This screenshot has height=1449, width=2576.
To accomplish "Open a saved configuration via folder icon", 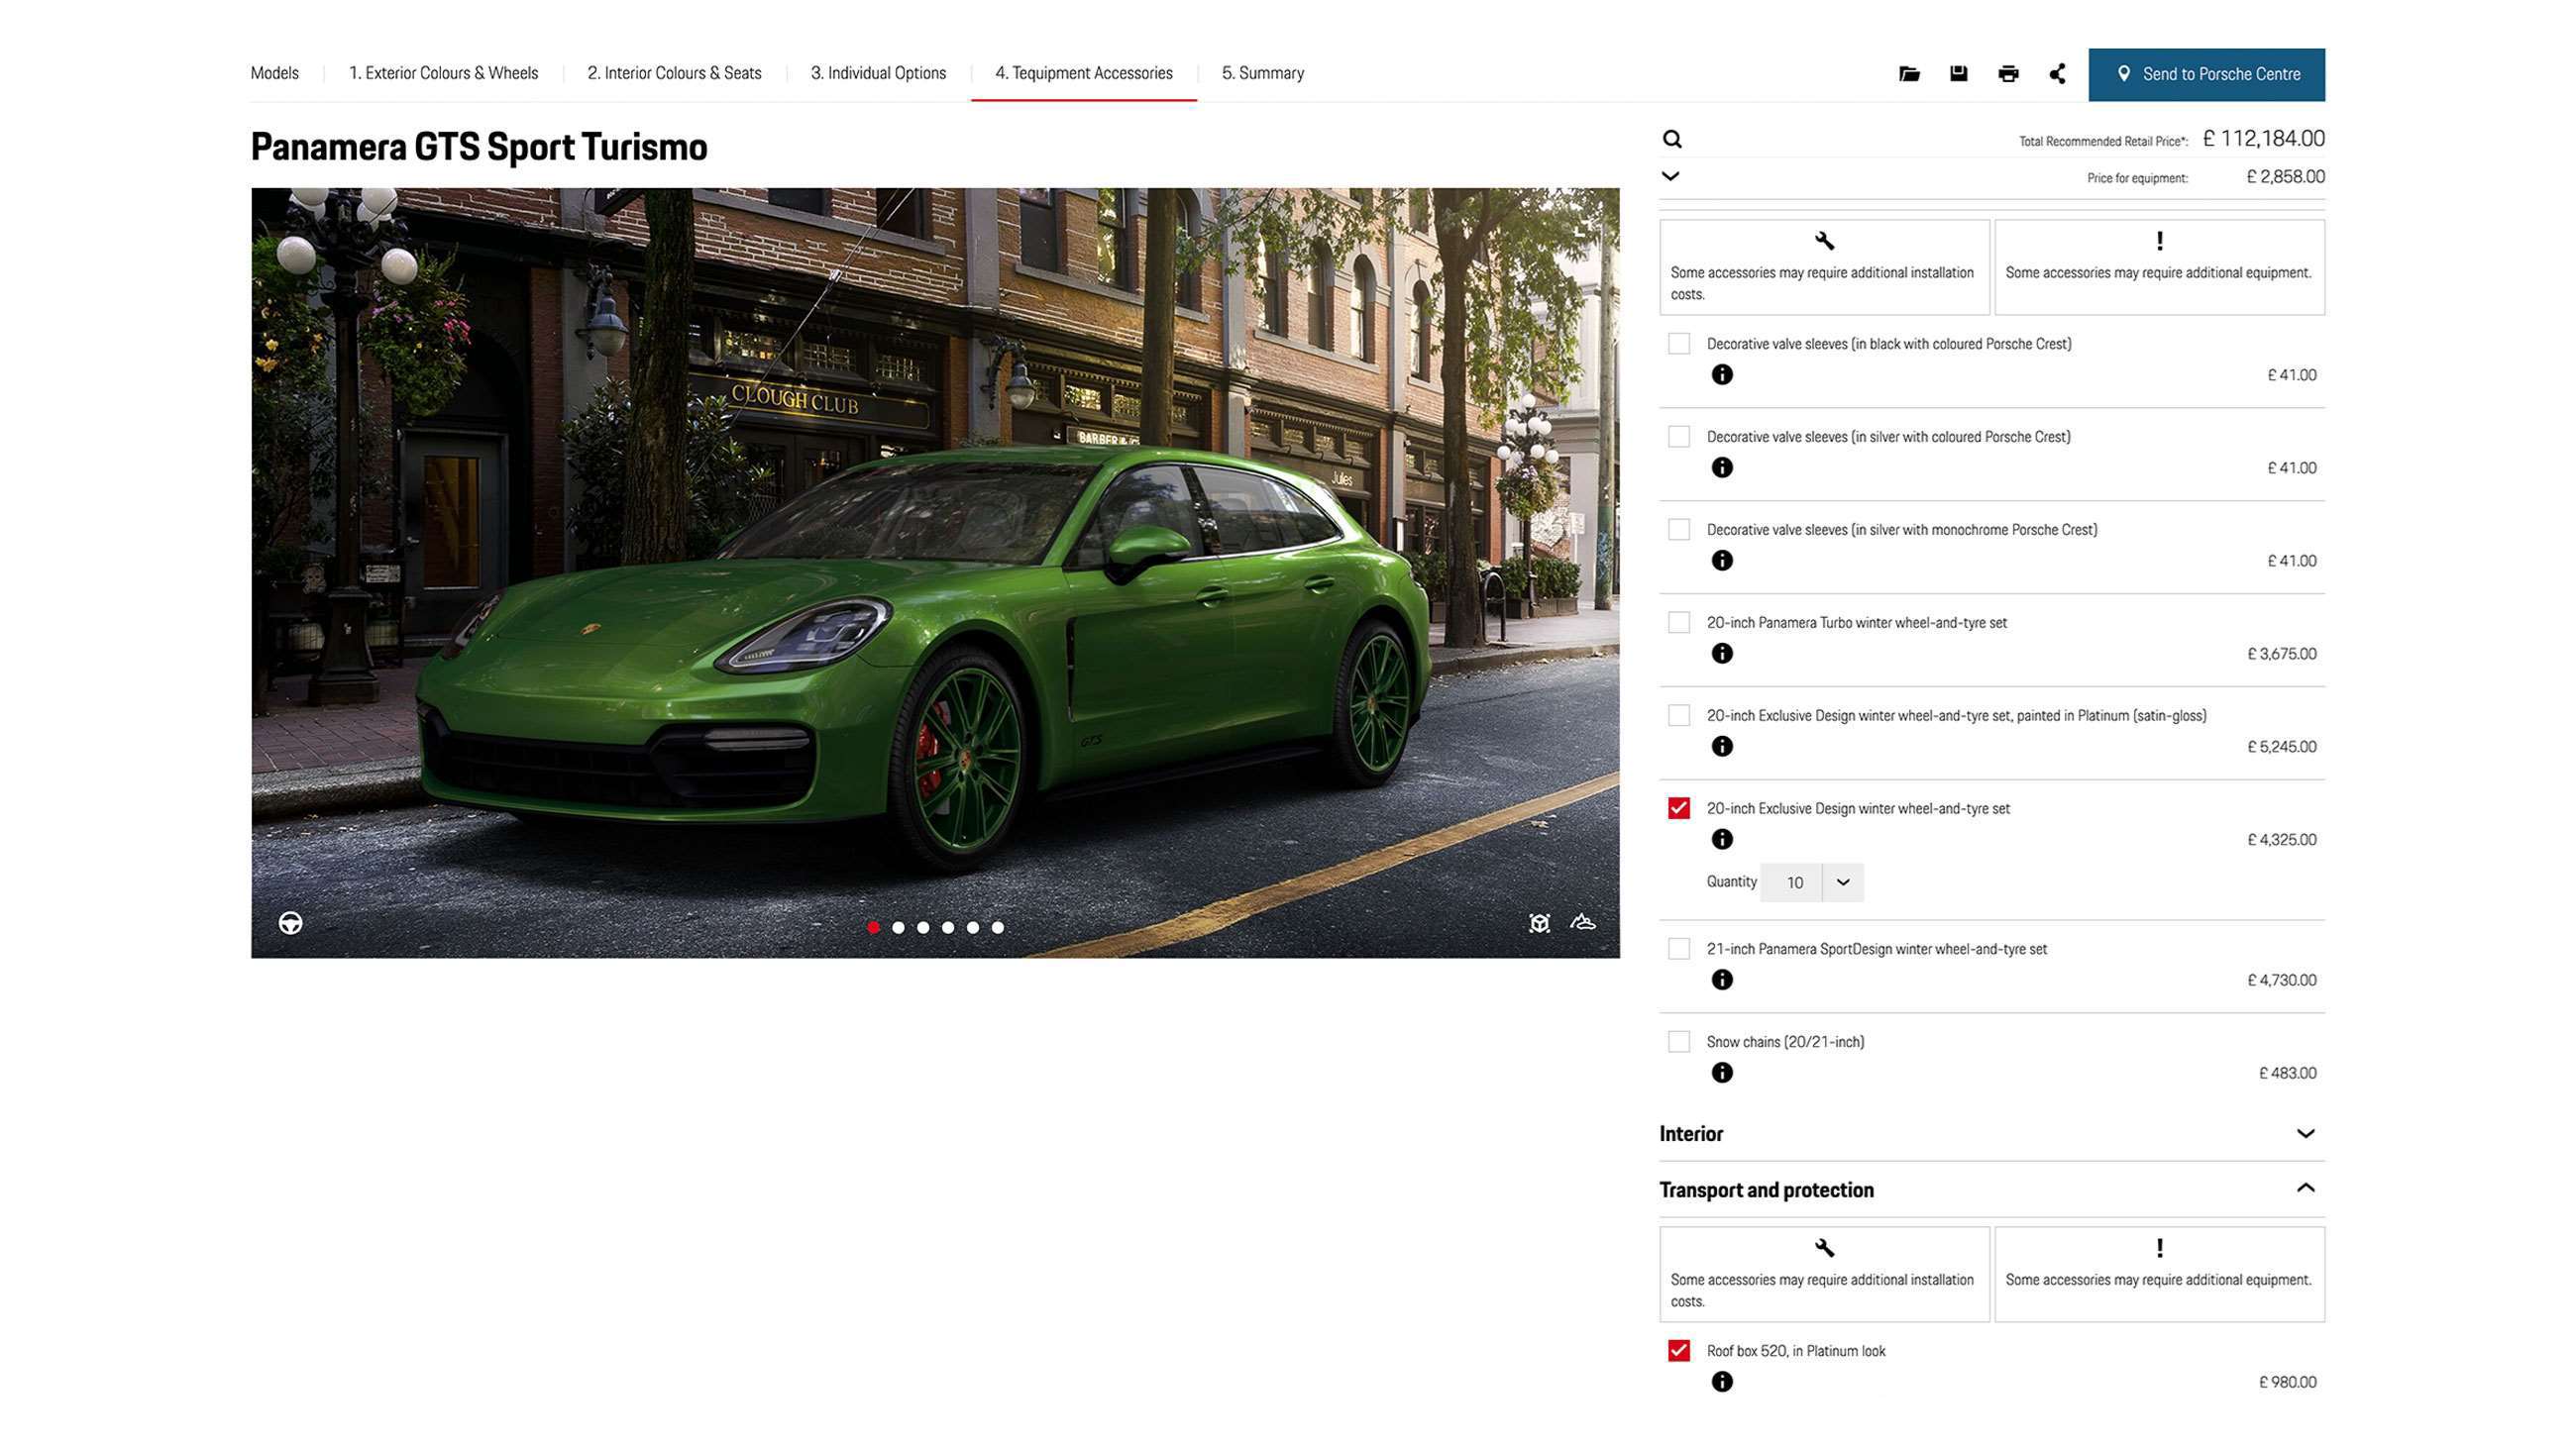I will [1908, 73].
